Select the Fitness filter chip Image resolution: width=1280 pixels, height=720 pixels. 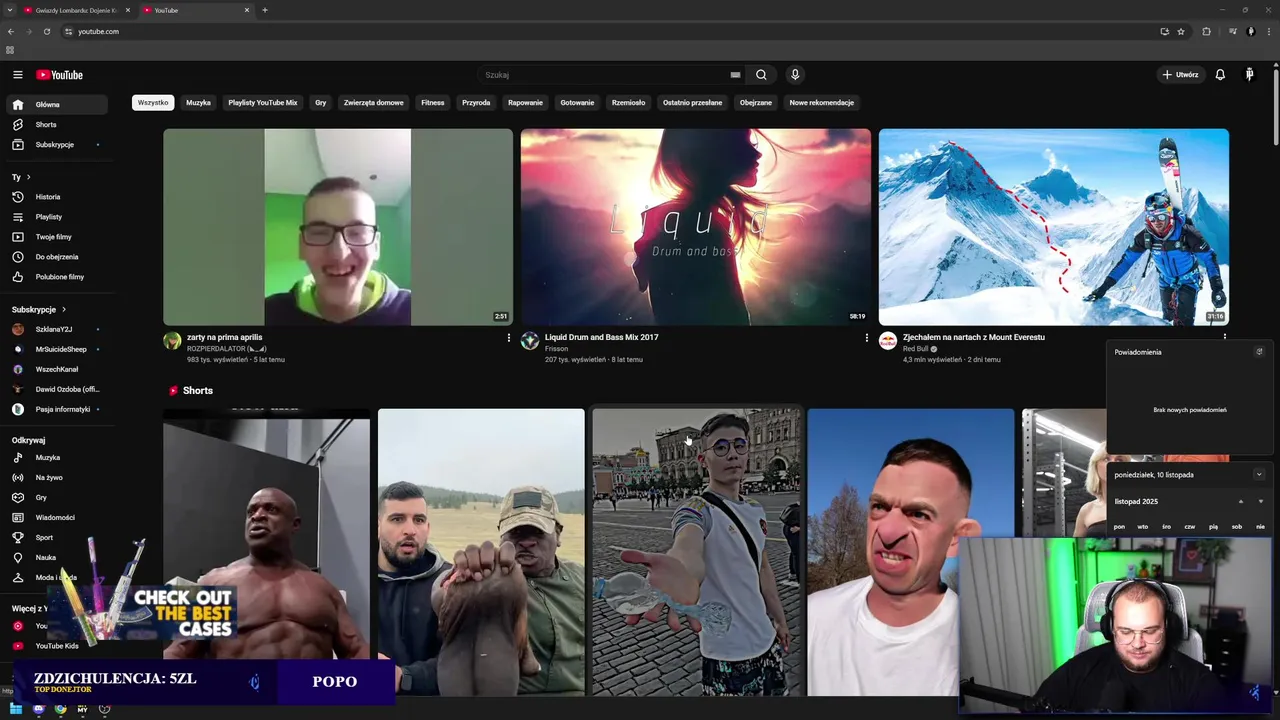click(x=433, y=102)
